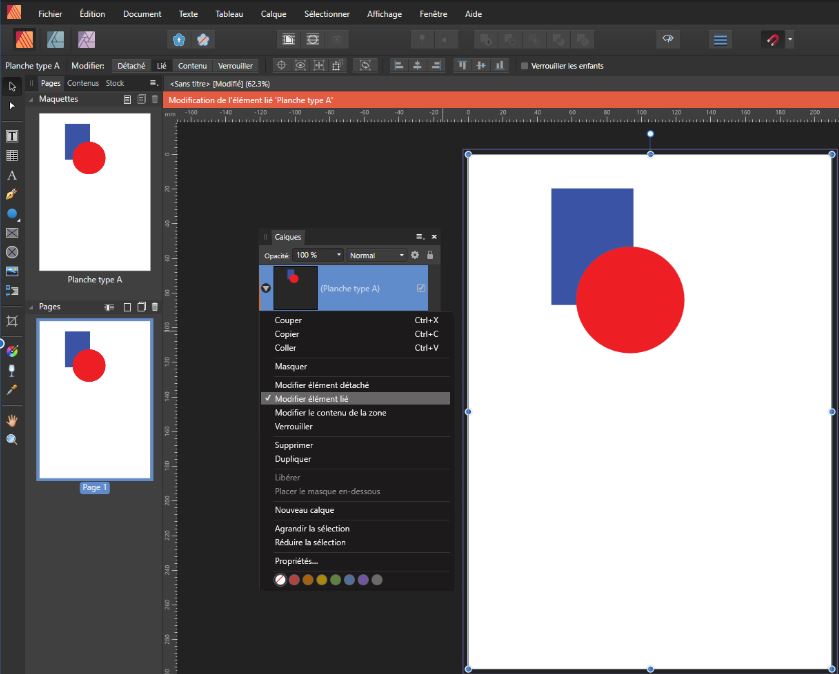The width and height of the screenshot is (839, 674).
Task: Switch to the Contenus tab
Action: [x=83, y=83]
